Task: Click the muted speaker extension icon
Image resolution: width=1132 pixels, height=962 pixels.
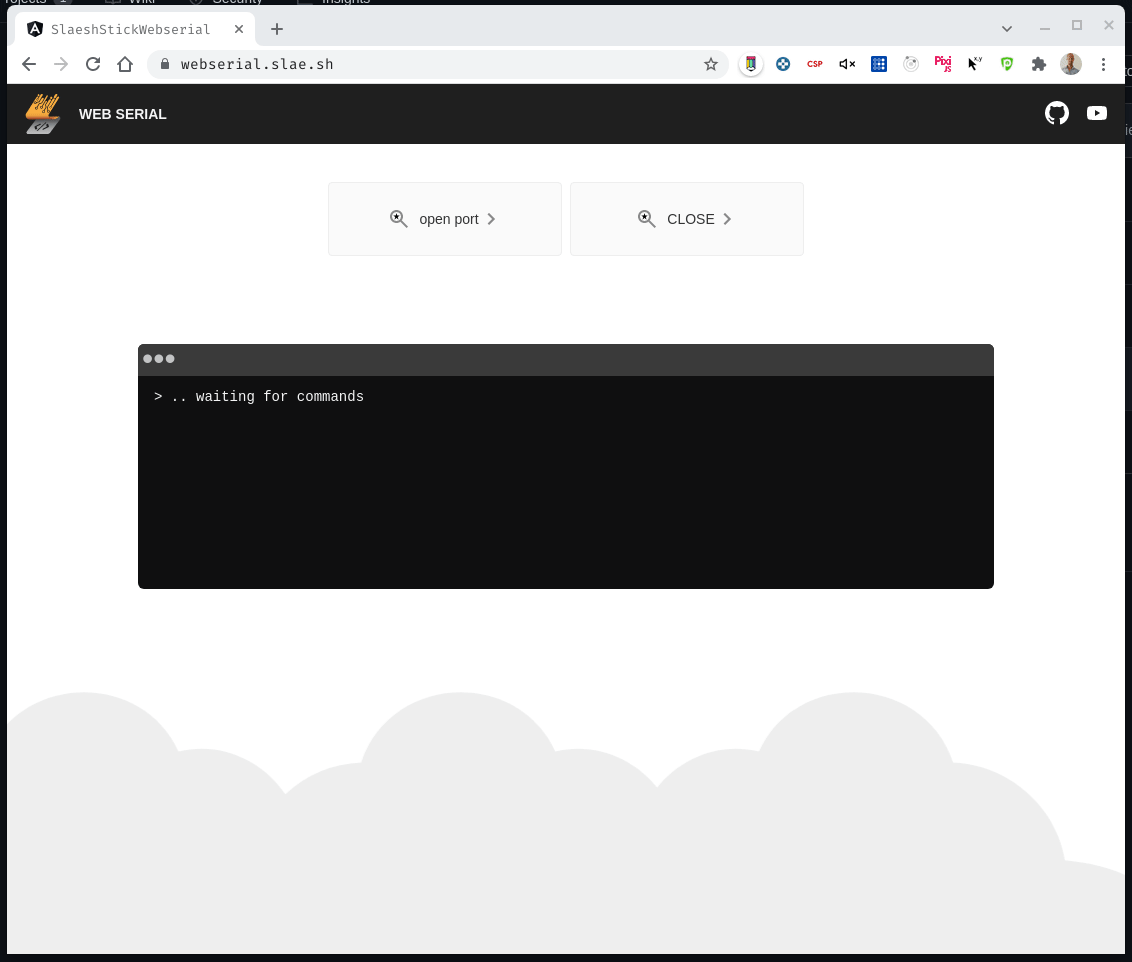Action: click(x=847, y=64)
